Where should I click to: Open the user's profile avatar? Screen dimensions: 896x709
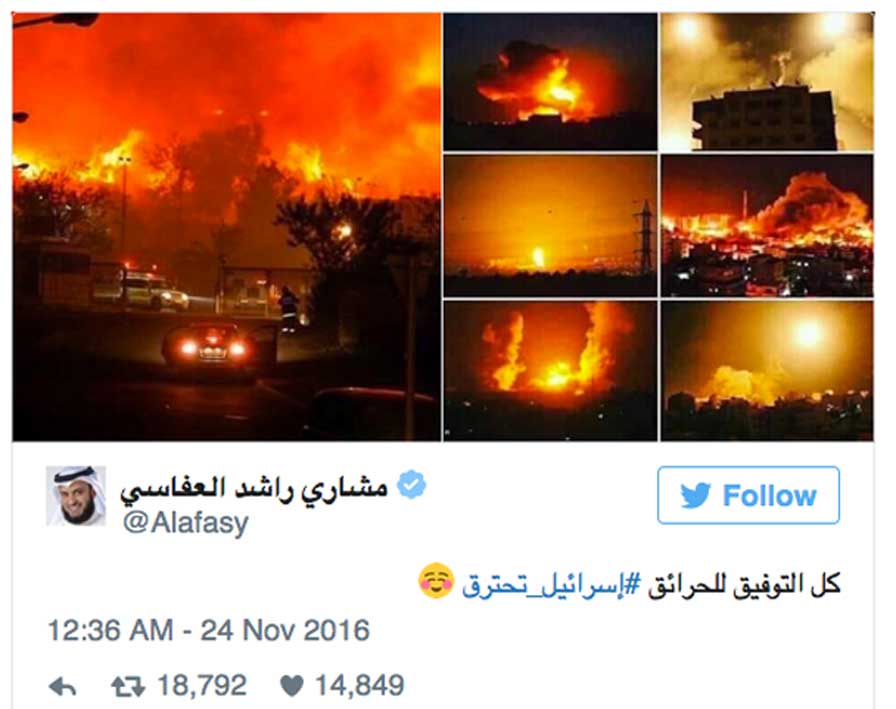coord(76,496)
